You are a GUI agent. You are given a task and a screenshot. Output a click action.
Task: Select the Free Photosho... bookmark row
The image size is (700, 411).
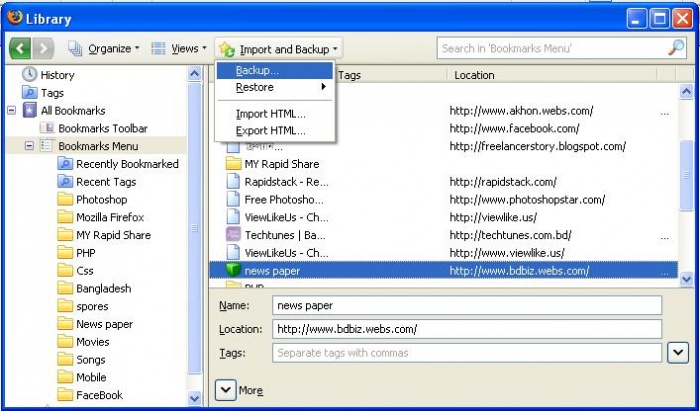444,199
